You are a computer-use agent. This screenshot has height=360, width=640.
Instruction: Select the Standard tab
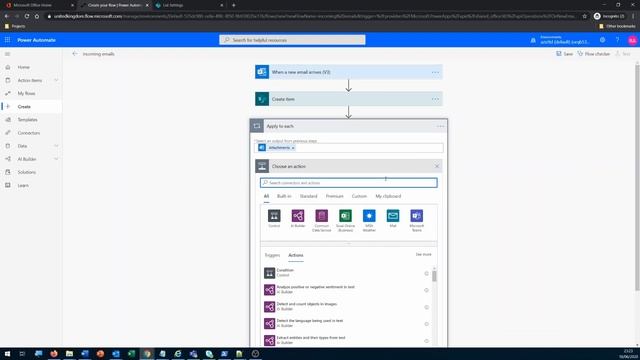click(x=308, y=196)
